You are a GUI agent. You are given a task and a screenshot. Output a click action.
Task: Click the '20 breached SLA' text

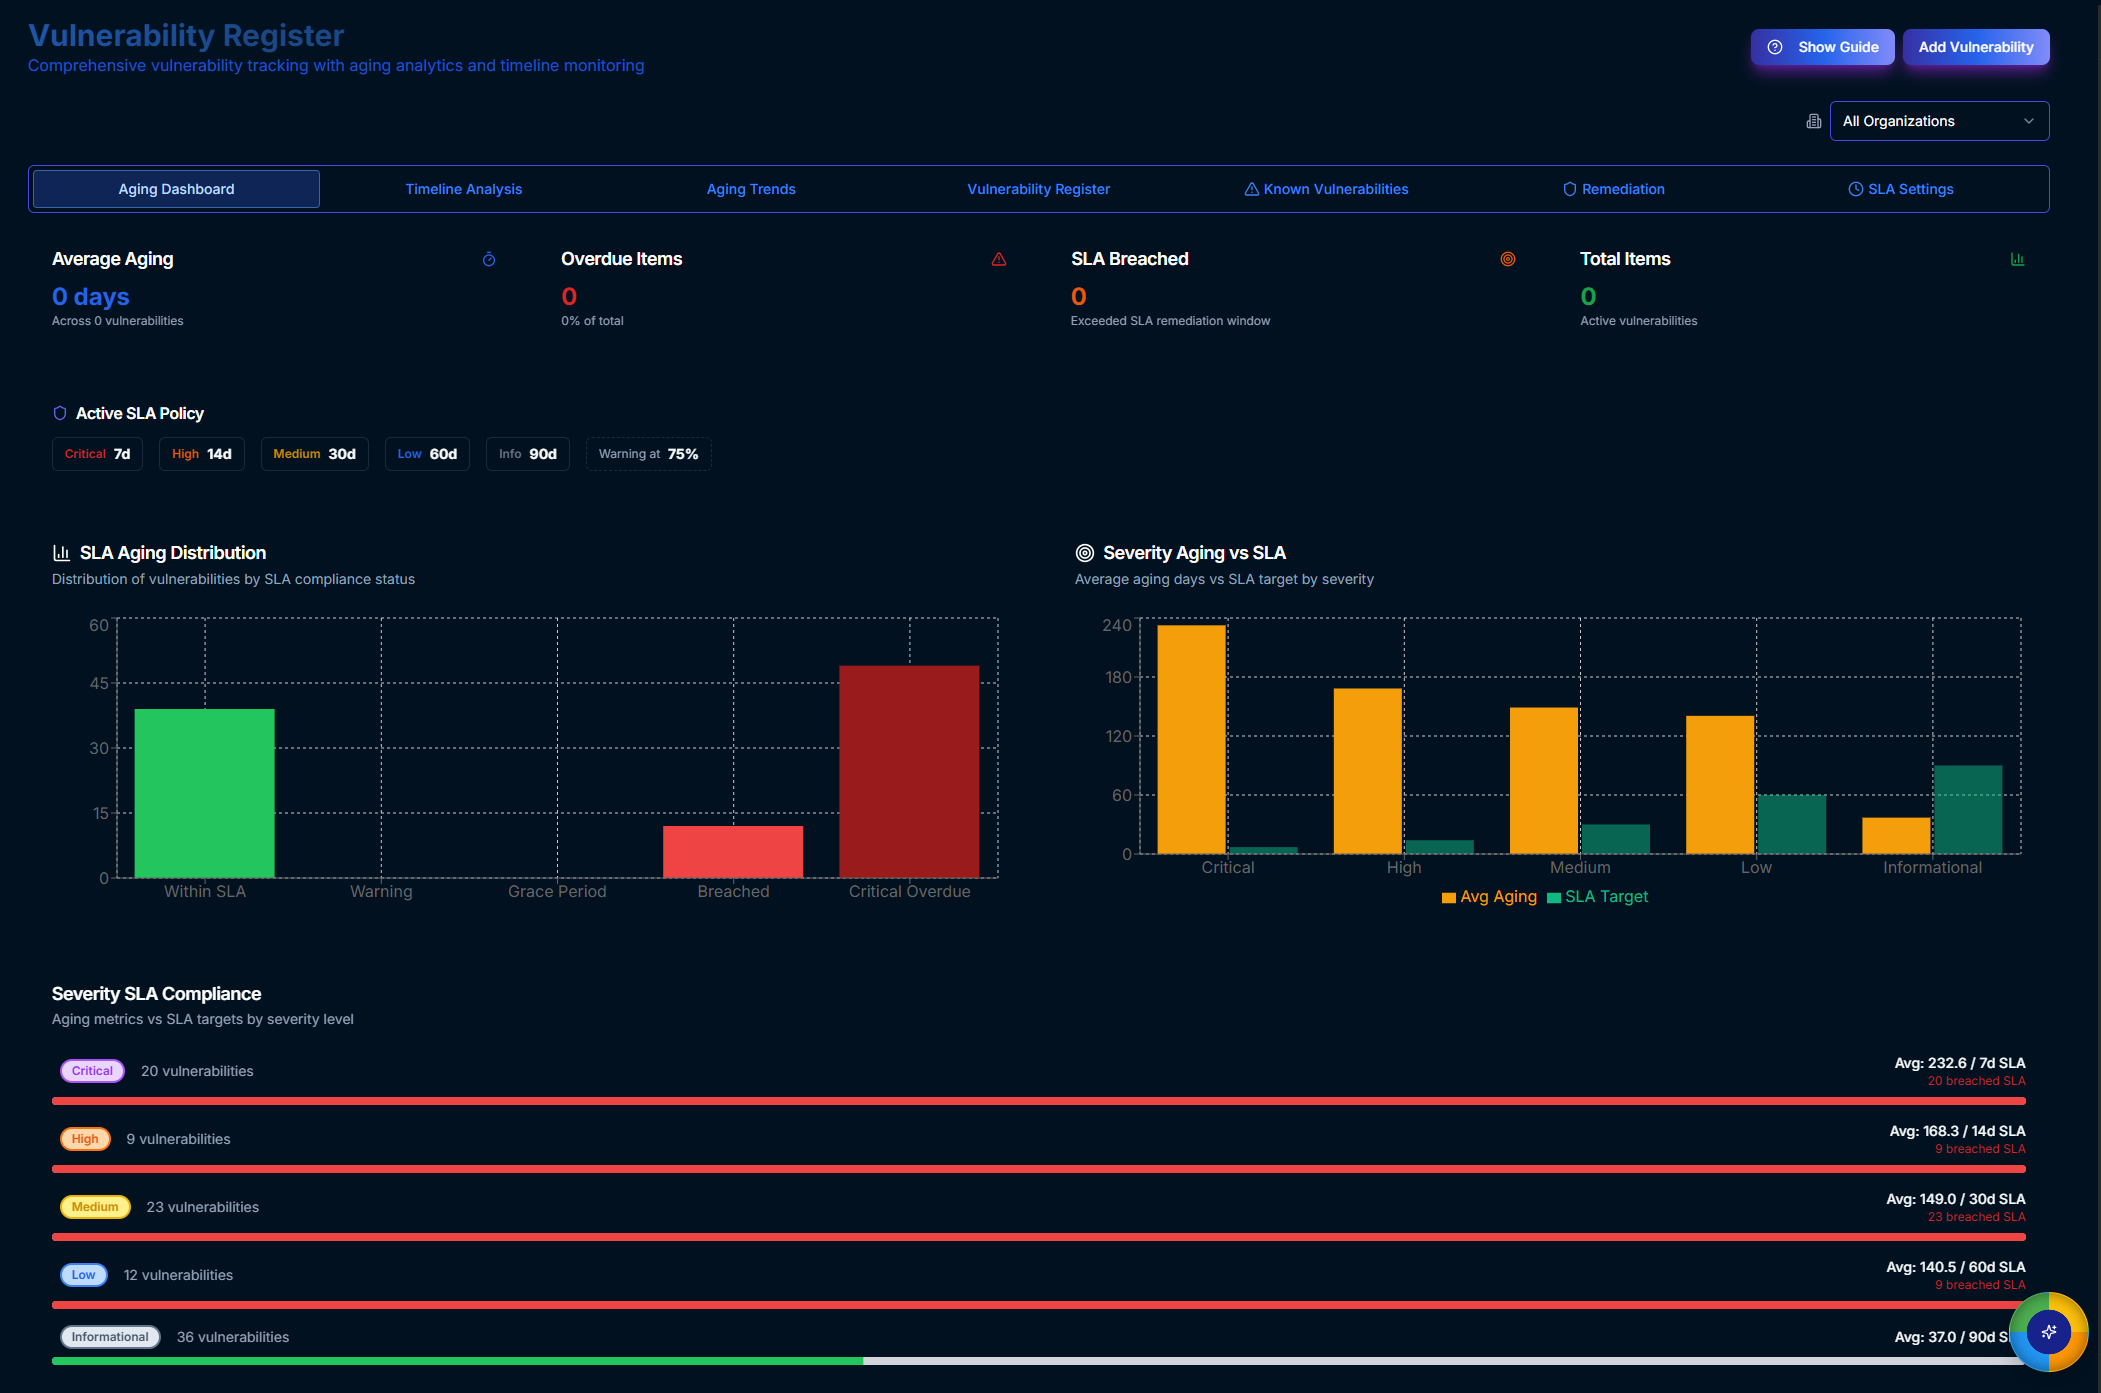click(1976, 1081)
